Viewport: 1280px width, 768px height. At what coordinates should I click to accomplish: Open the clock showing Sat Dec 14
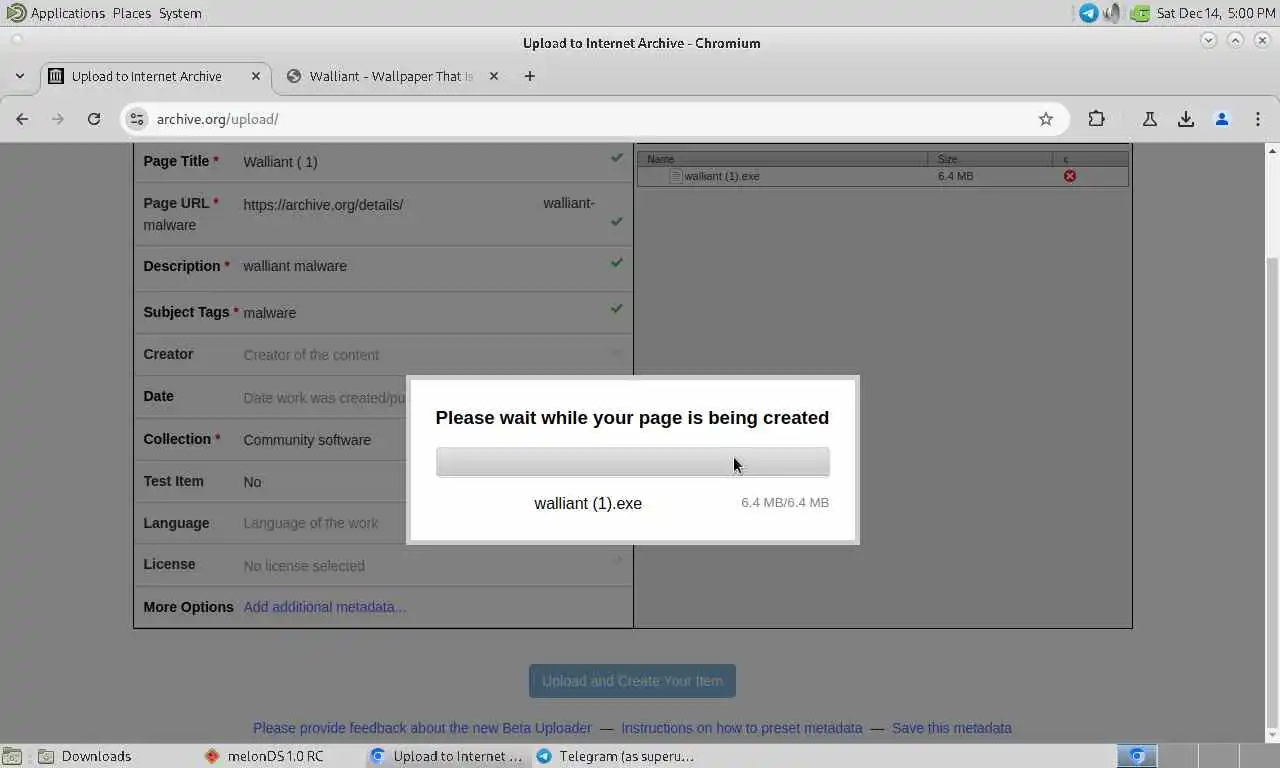[x=1215, y=13]
